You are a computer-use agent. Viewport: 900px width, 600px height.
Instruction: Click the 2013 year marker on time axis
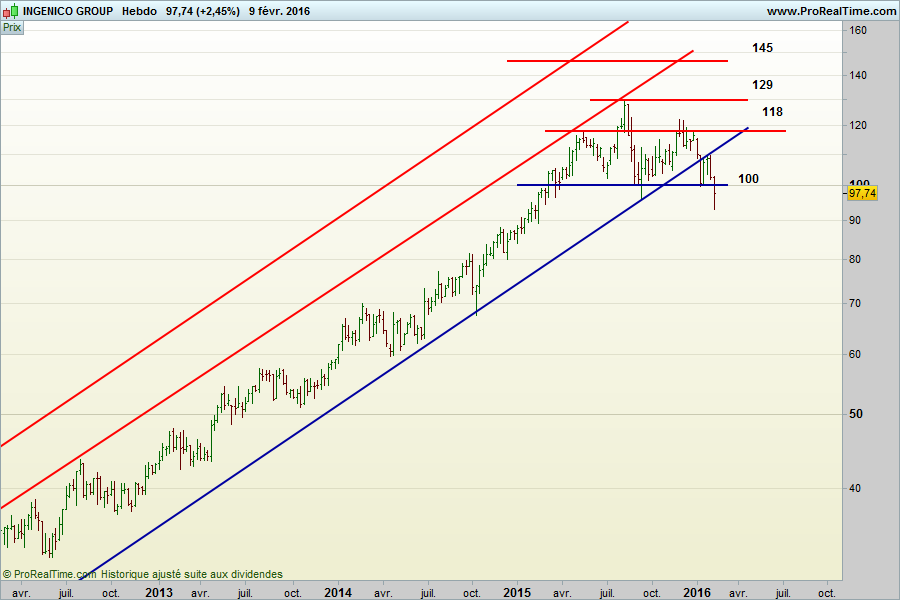[x=159, y=592]
